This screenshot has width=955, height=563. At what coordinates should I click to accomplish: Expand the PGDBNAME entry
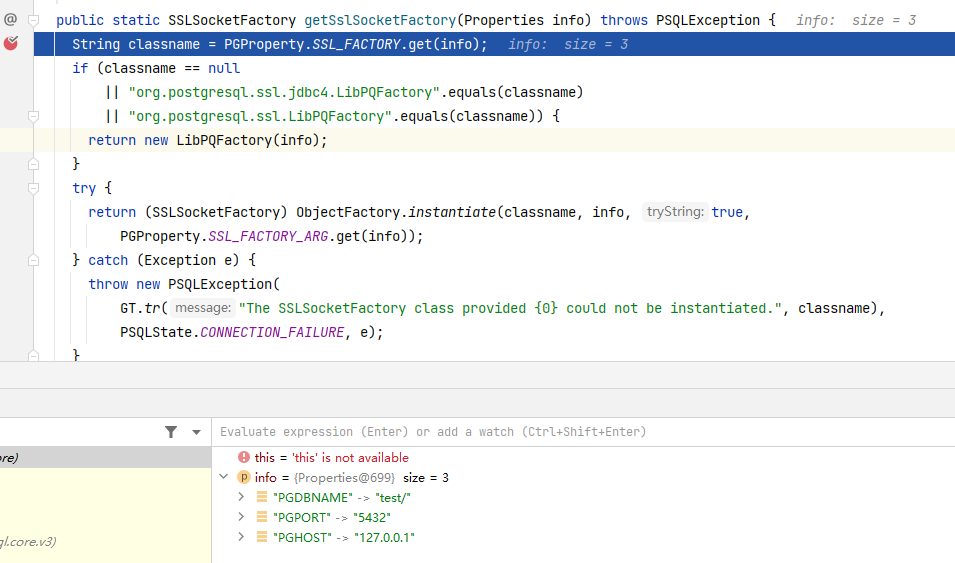tap(241, 497)
